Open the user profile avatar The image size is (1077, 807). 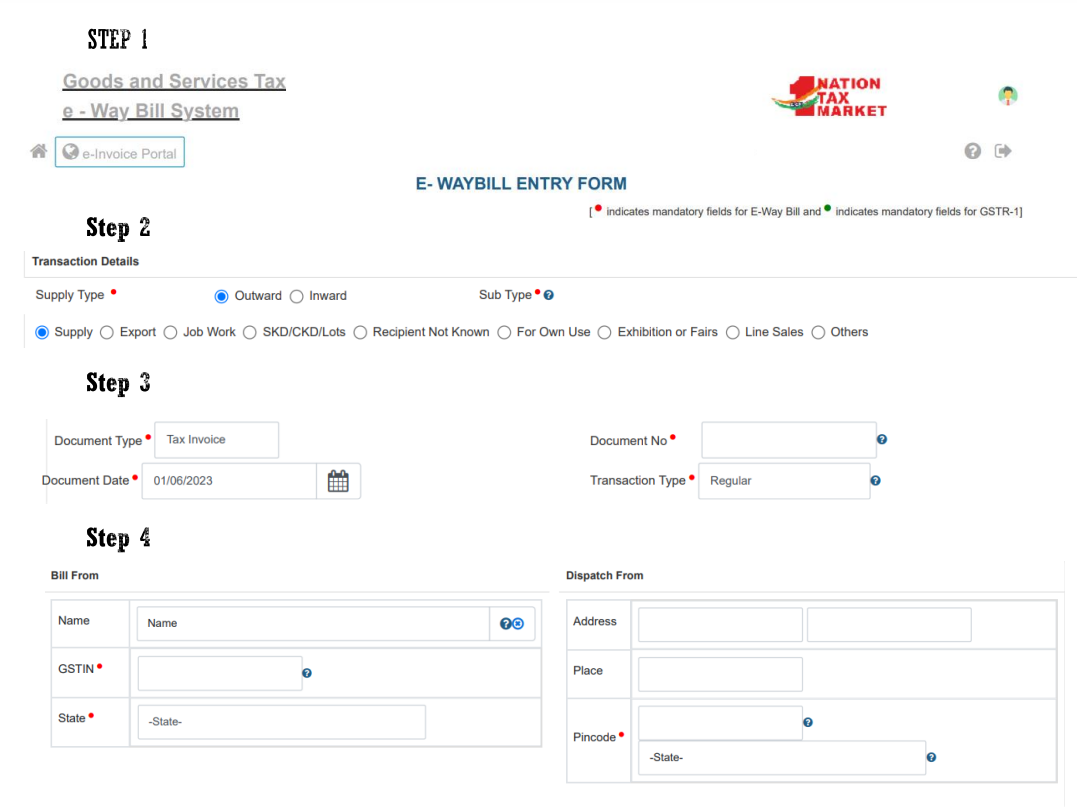coord(1007,96)
